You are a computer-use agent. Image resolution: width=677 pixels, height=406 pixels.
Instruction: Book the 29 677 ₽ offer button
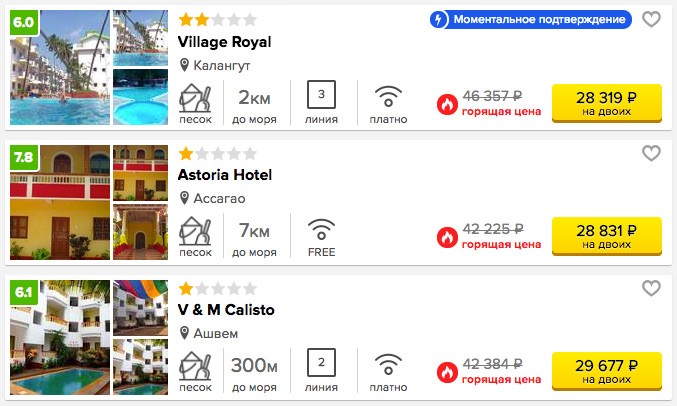(x=607, y=371)
